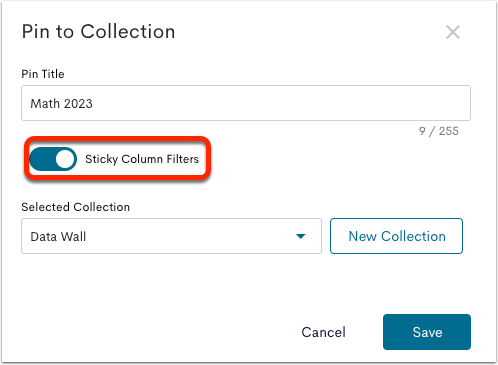Click the Pin Title field label
The height and width of the screenshot is (365, 498).
43,74
